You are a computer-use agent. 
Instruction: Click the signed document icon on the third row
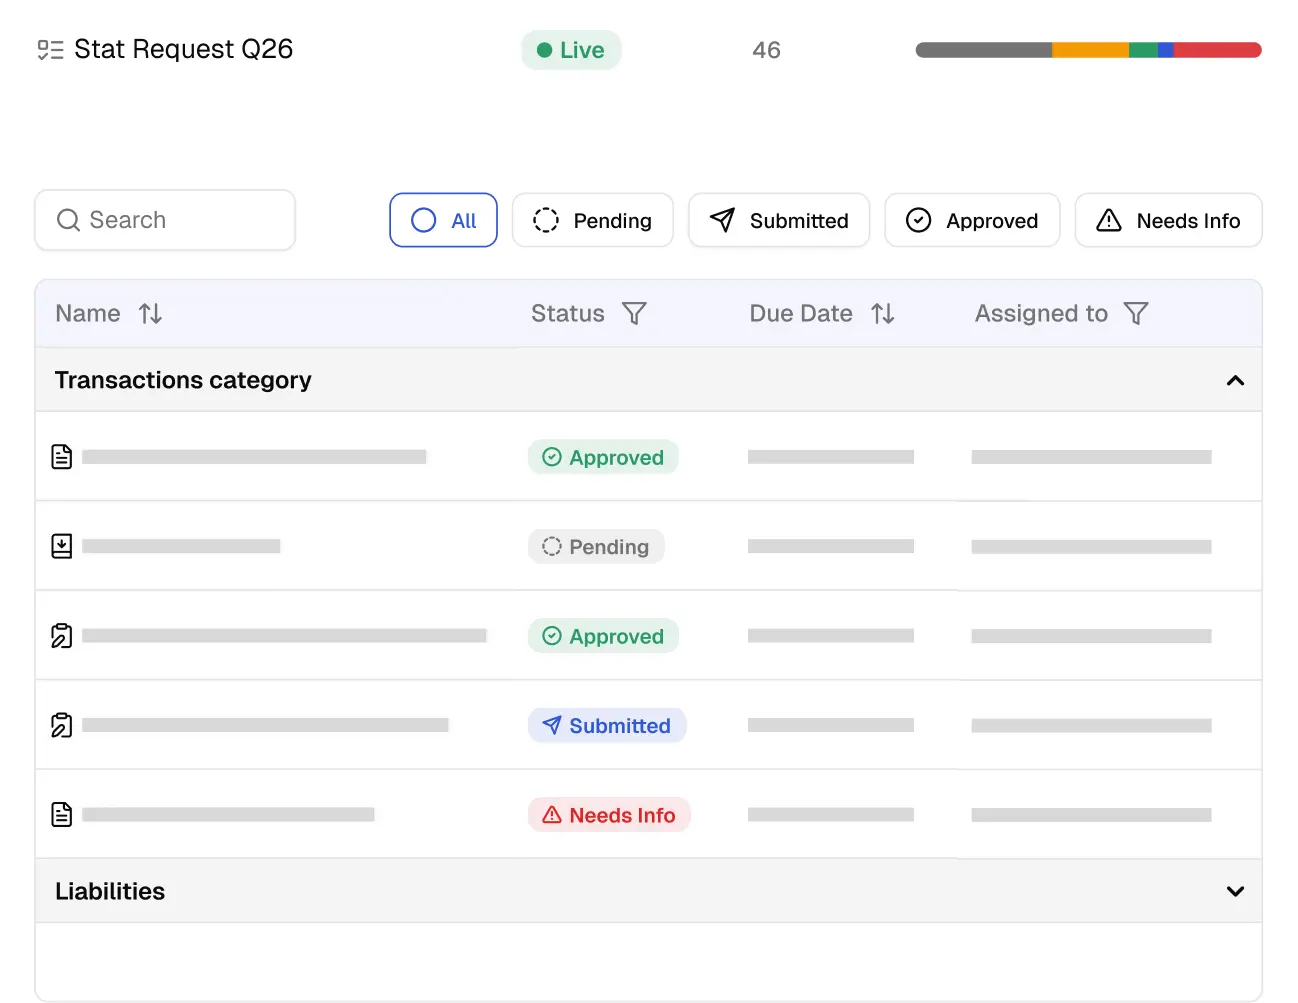click(x=61, y=635)
